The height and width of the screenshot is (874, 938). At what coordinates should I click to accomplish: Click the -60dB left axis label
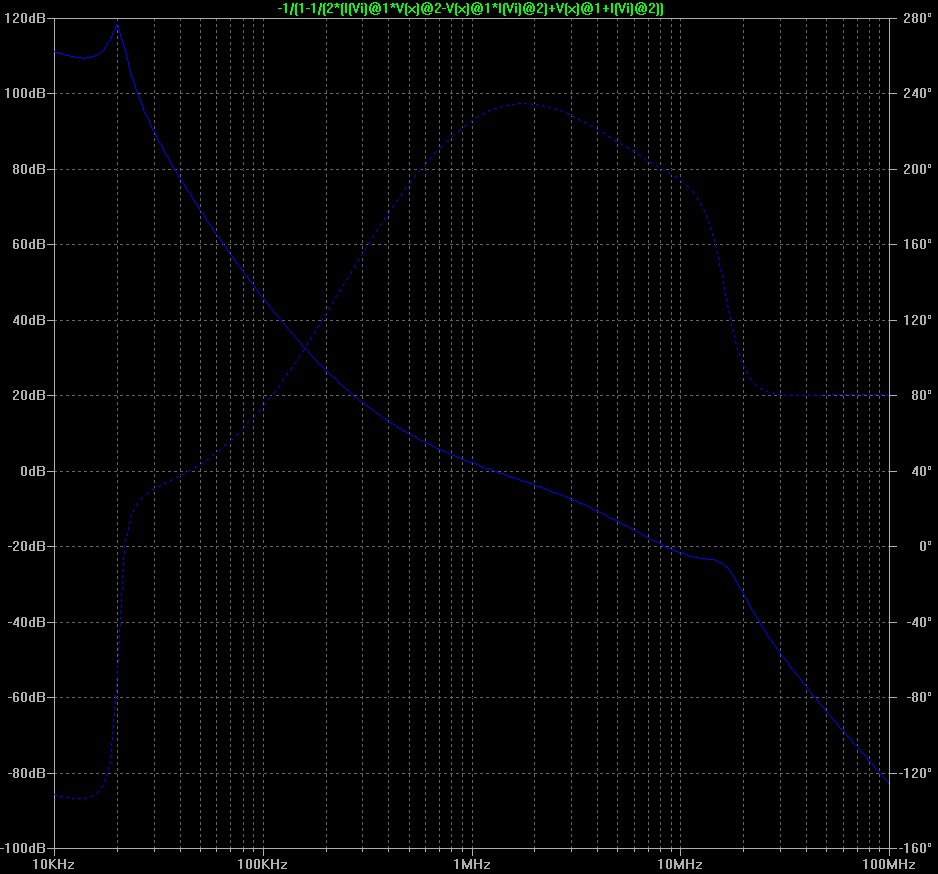point(26,697)
